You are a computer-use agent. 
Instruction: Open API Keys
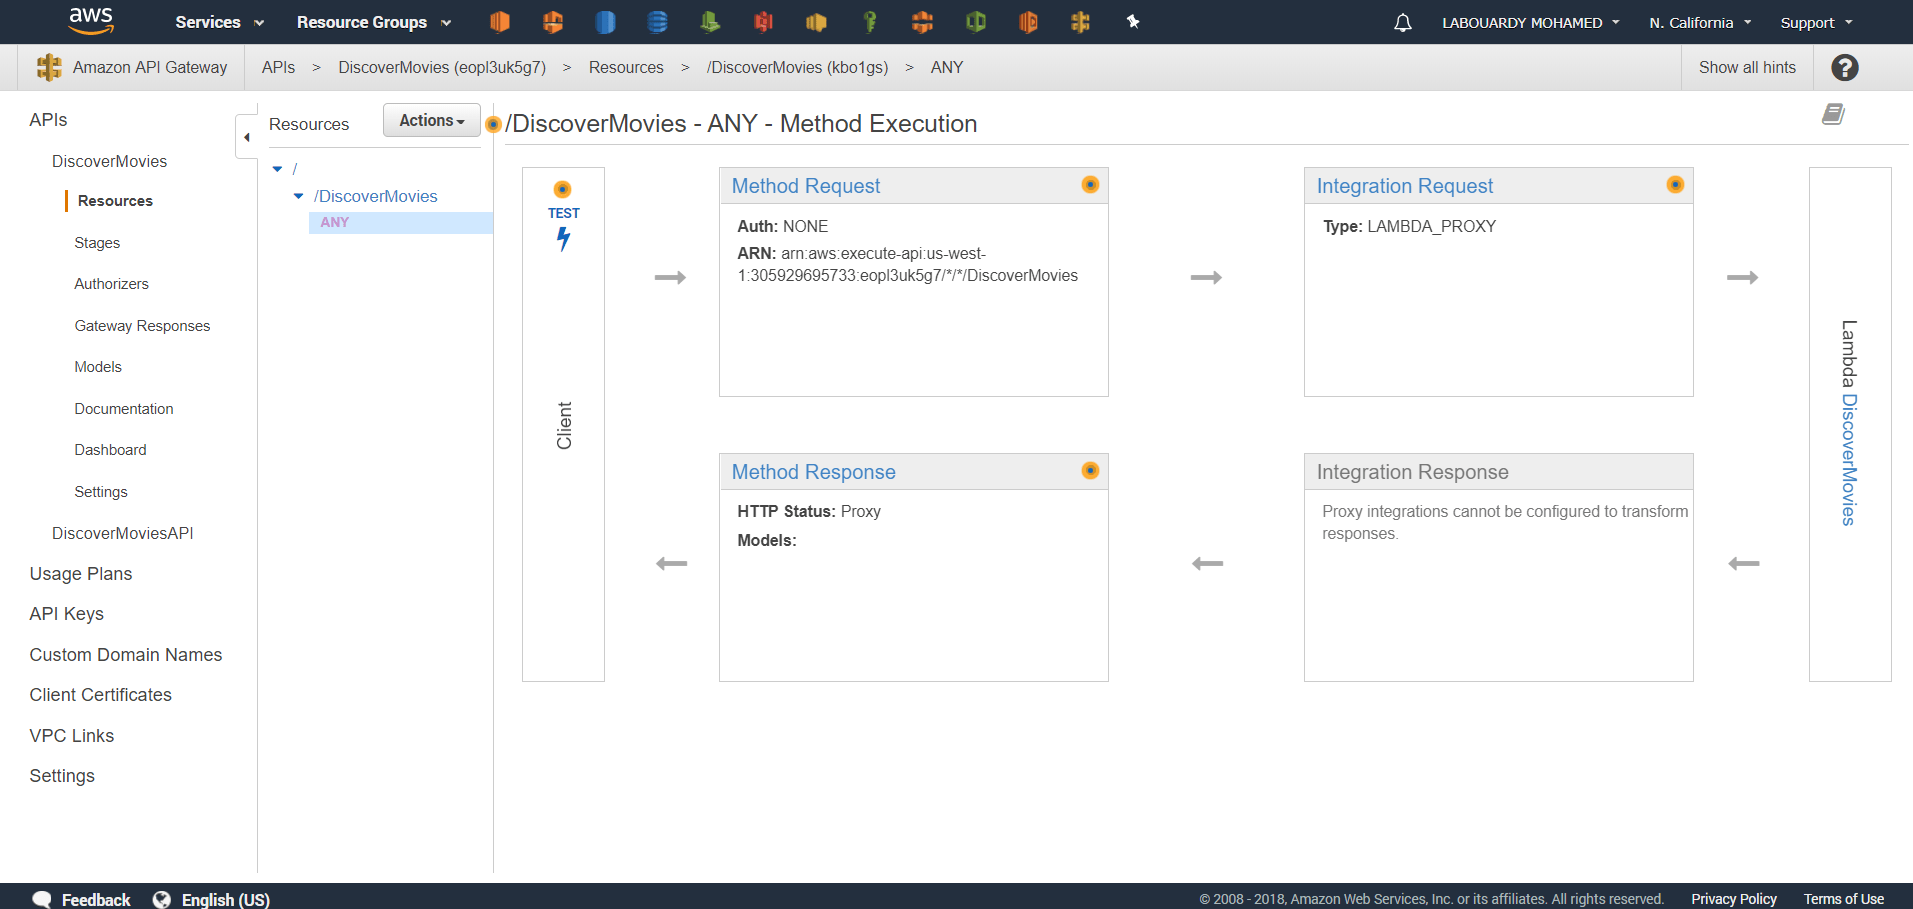point(67,614)
